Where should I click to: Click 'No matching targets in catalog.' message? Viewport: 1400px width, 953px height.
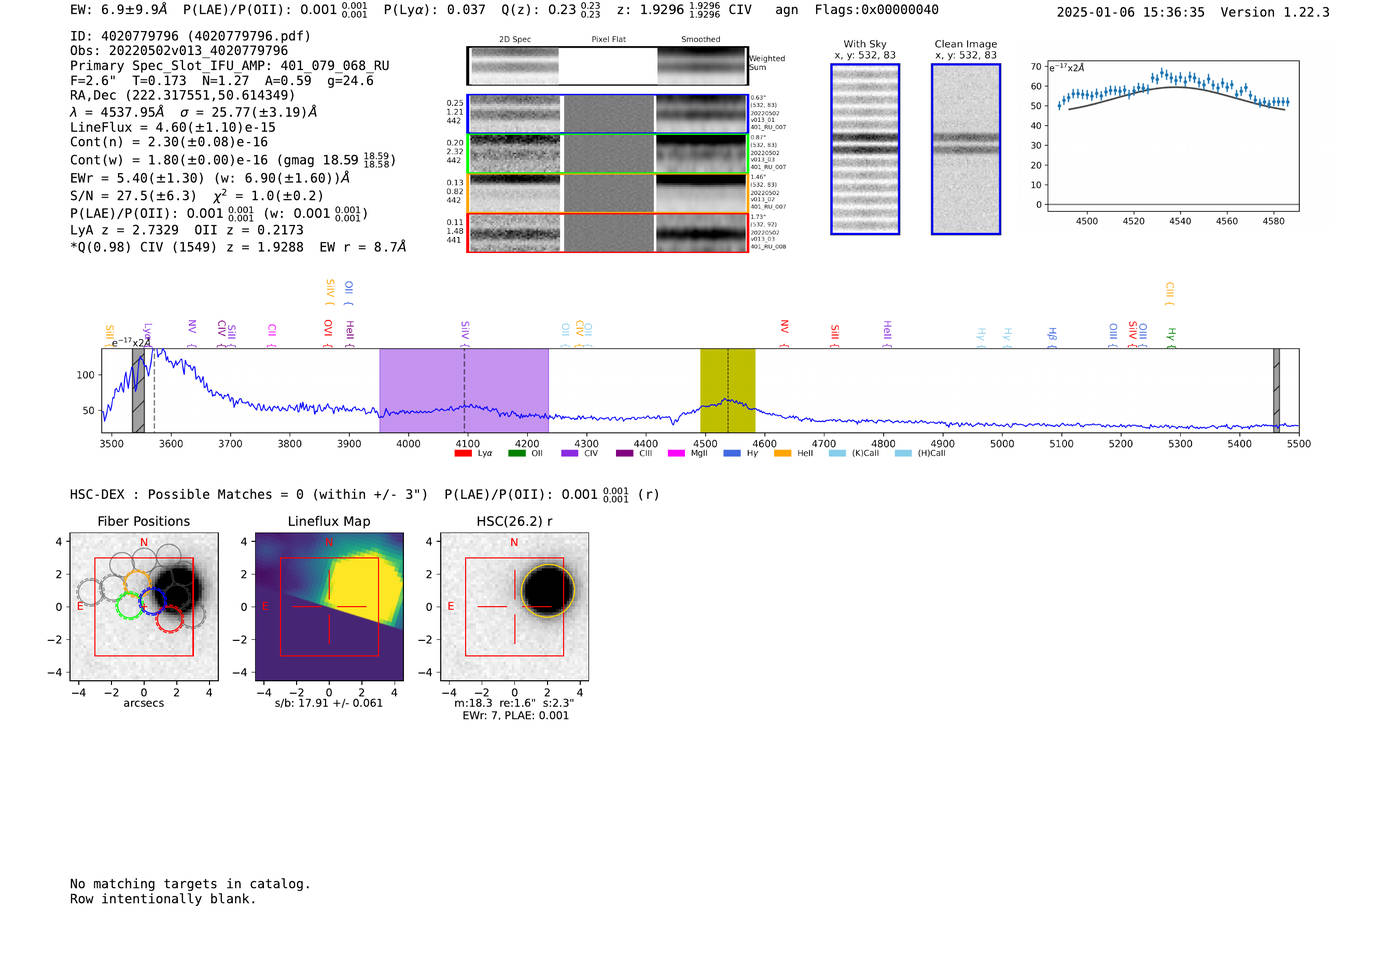tap(190, 884)
